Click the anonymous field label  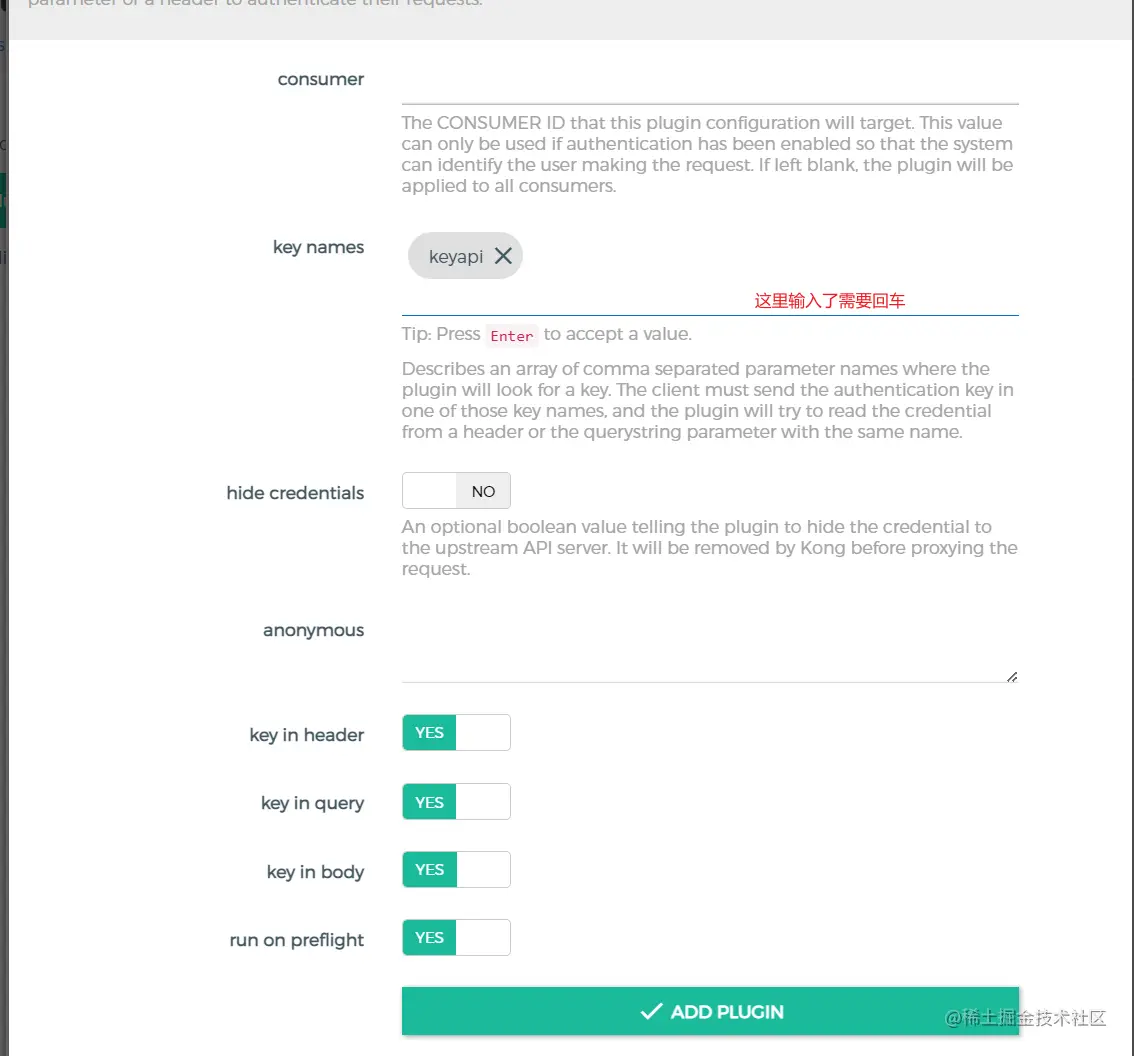(x=313, y=630)
